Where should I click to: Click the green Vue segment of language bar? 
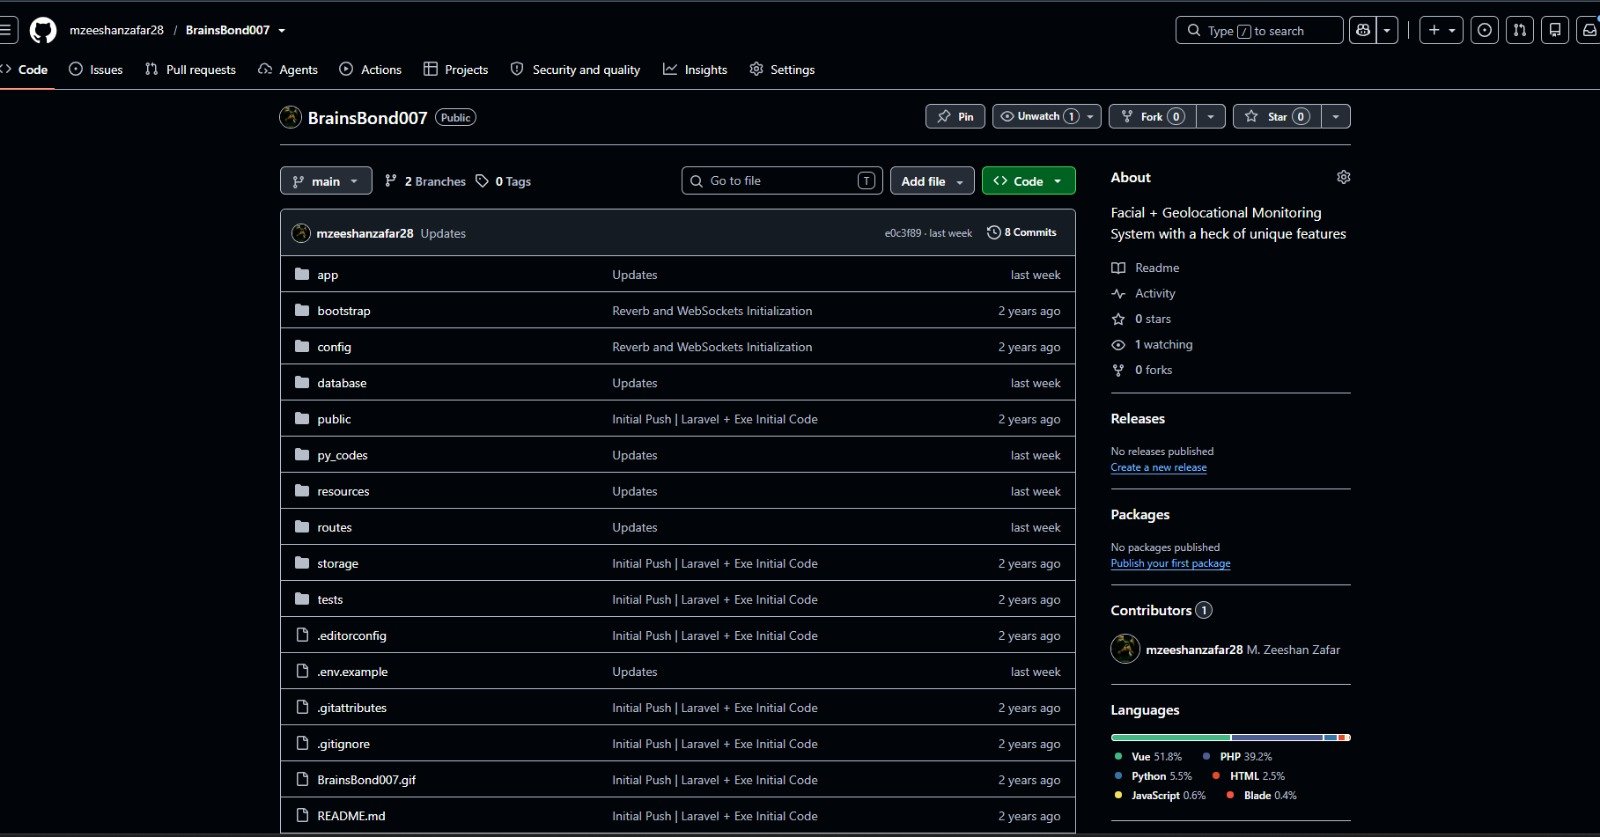point(1170,737)
